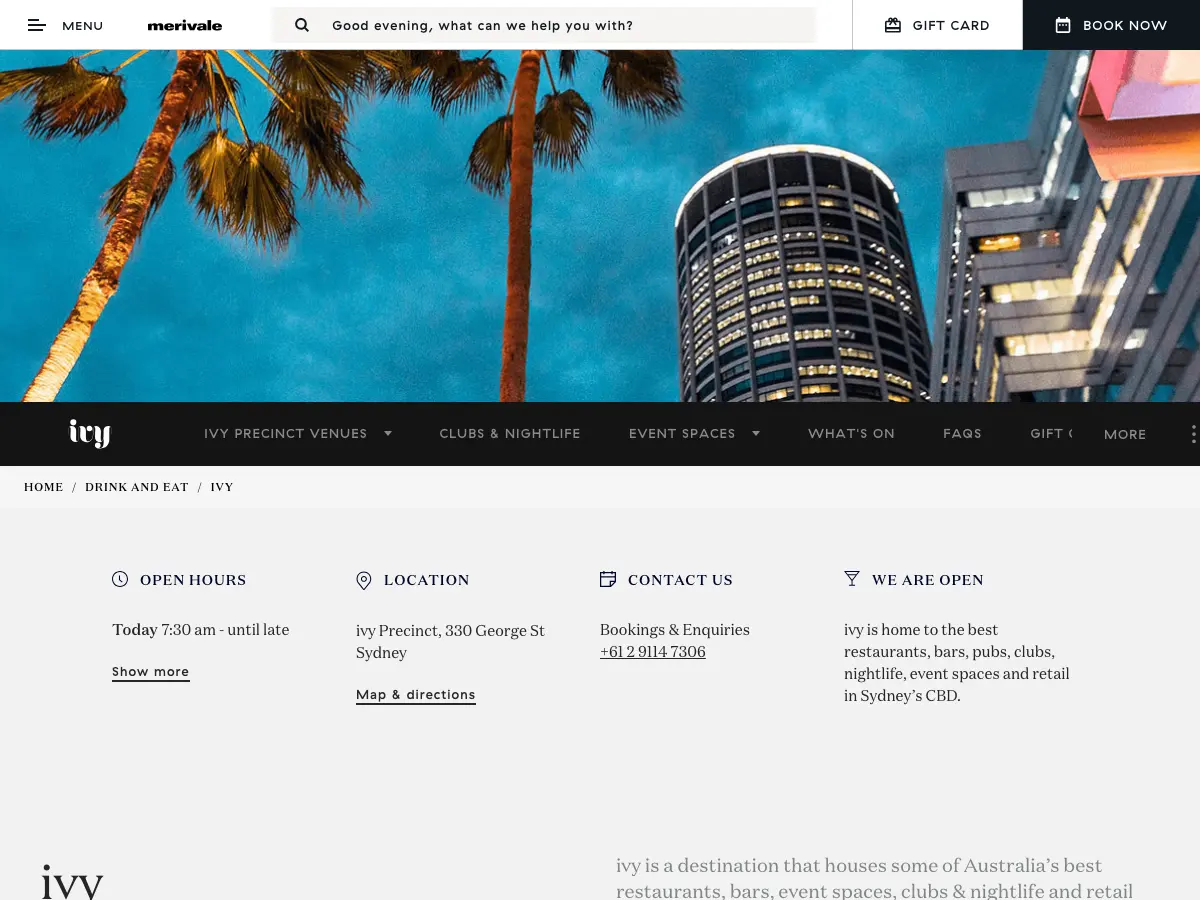Click the search magnifier icon
The width and height of the screenshot is (1200, 900).
302,25
